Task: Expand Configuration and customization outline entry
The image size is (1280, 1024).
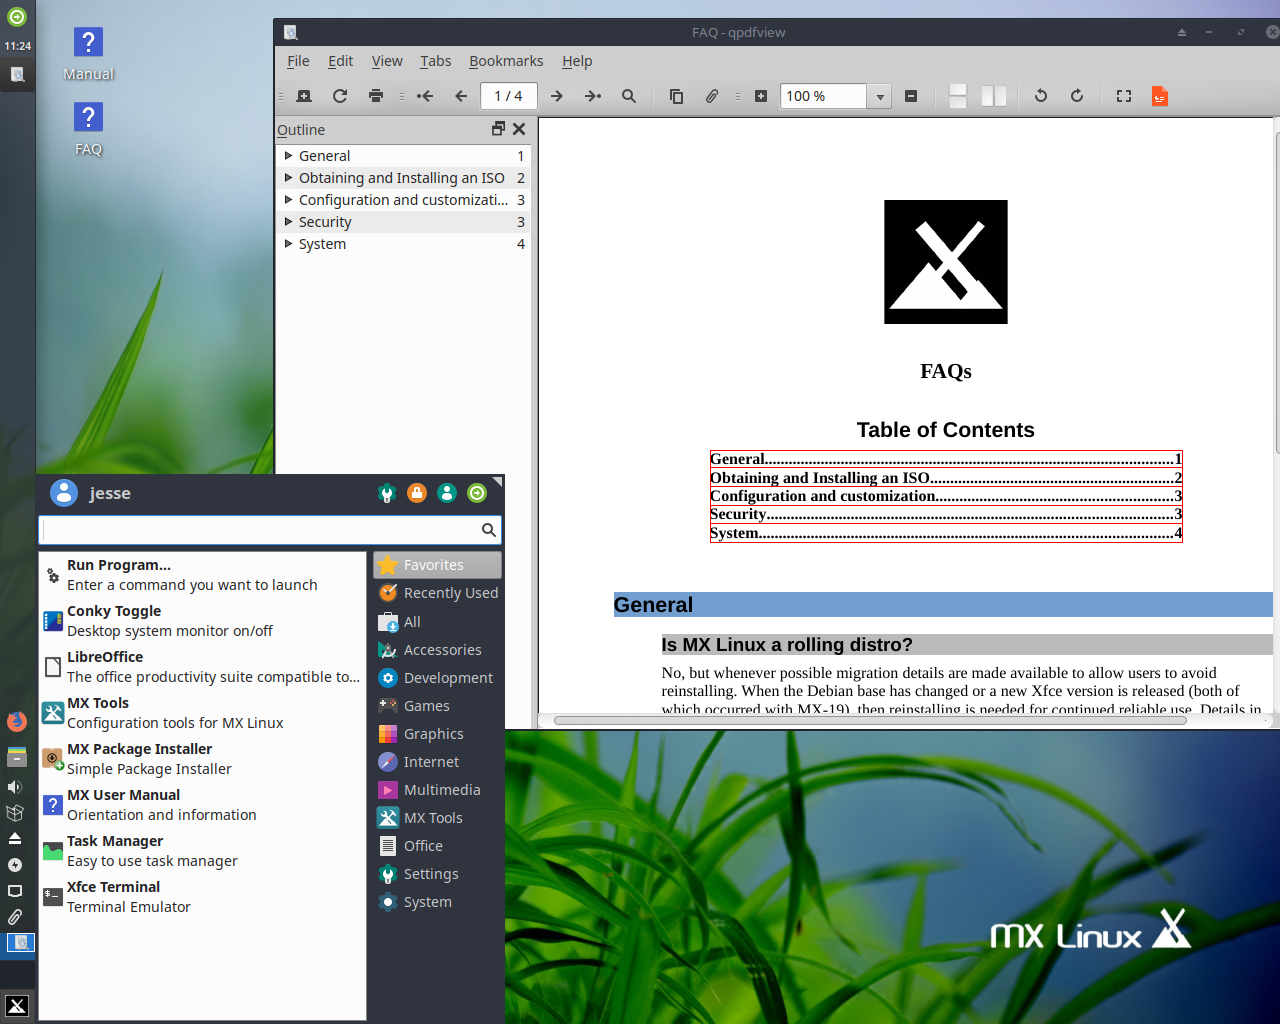Action: pyautogui.click(x=289, y=200)
